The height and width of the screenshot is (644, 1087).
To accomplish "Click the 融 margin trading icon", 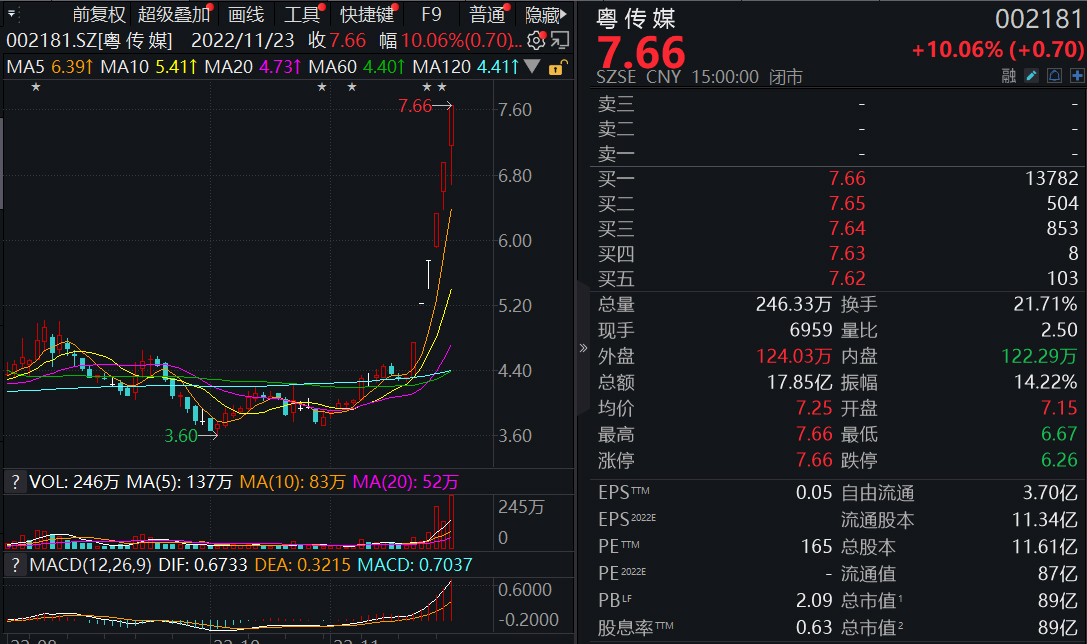I will 1011,74.
